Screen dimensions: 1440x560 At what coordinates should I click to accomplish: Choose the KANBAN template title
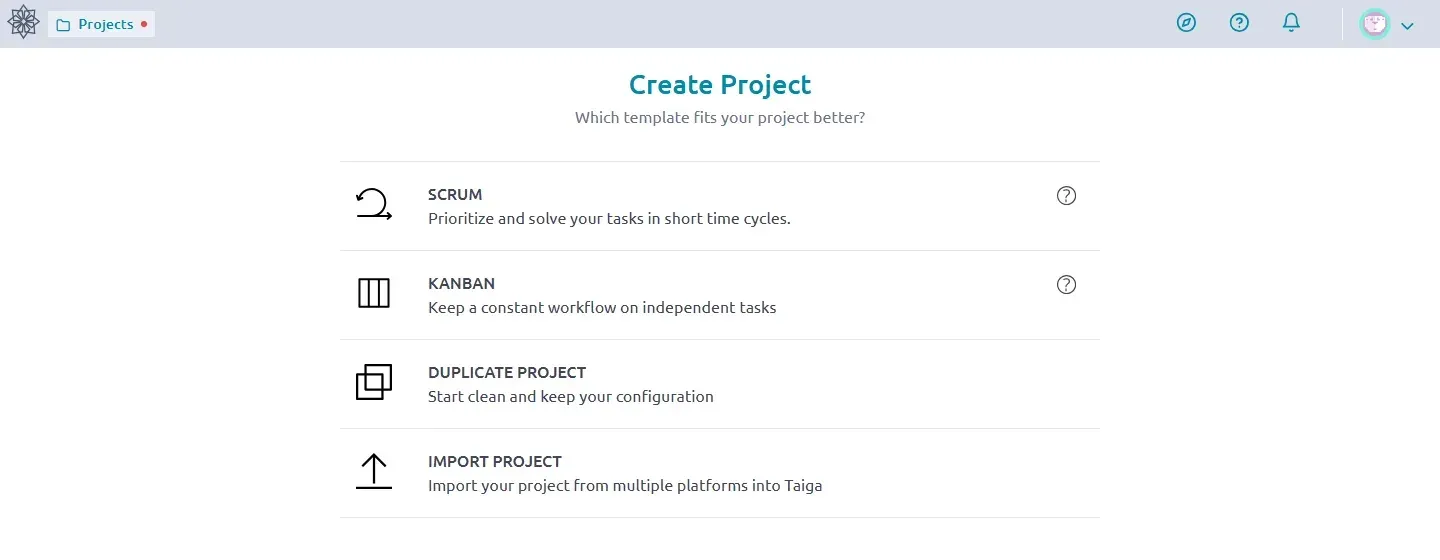coord(461,284)
